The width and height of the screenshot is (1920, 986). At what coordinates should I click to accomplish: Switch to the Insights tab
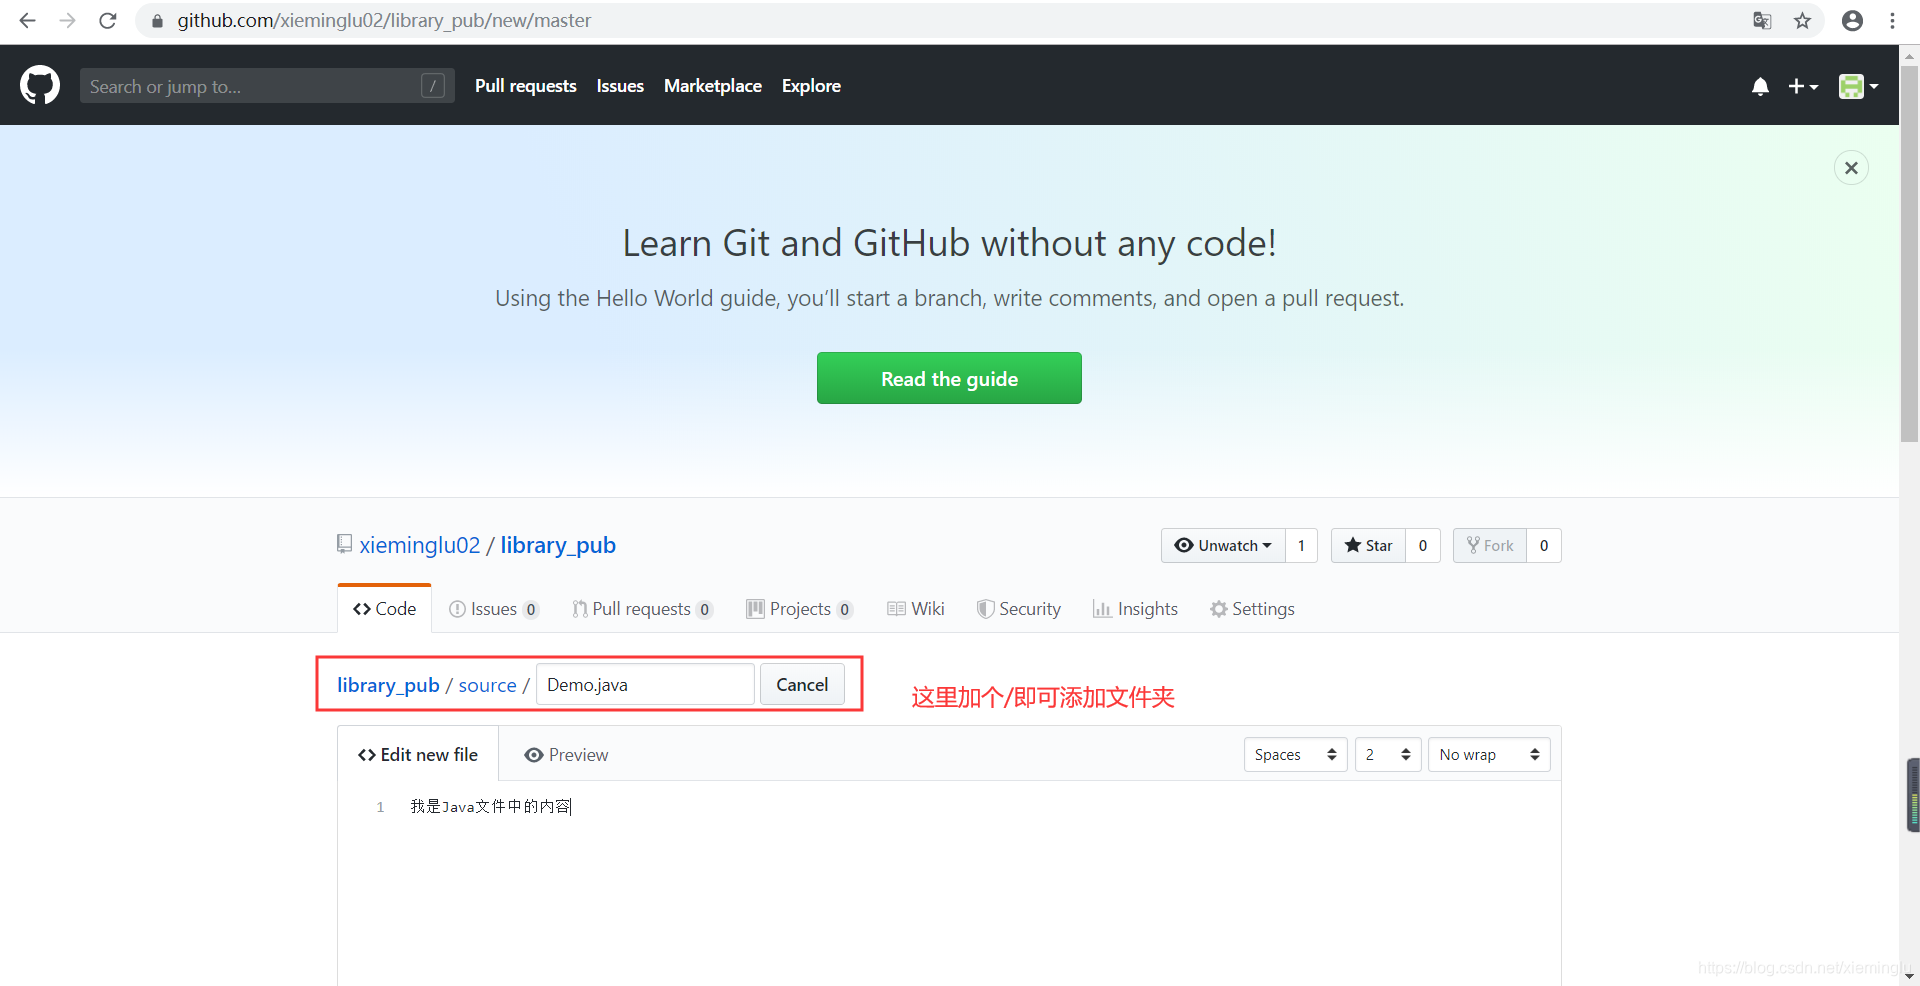pos(1135,609)
